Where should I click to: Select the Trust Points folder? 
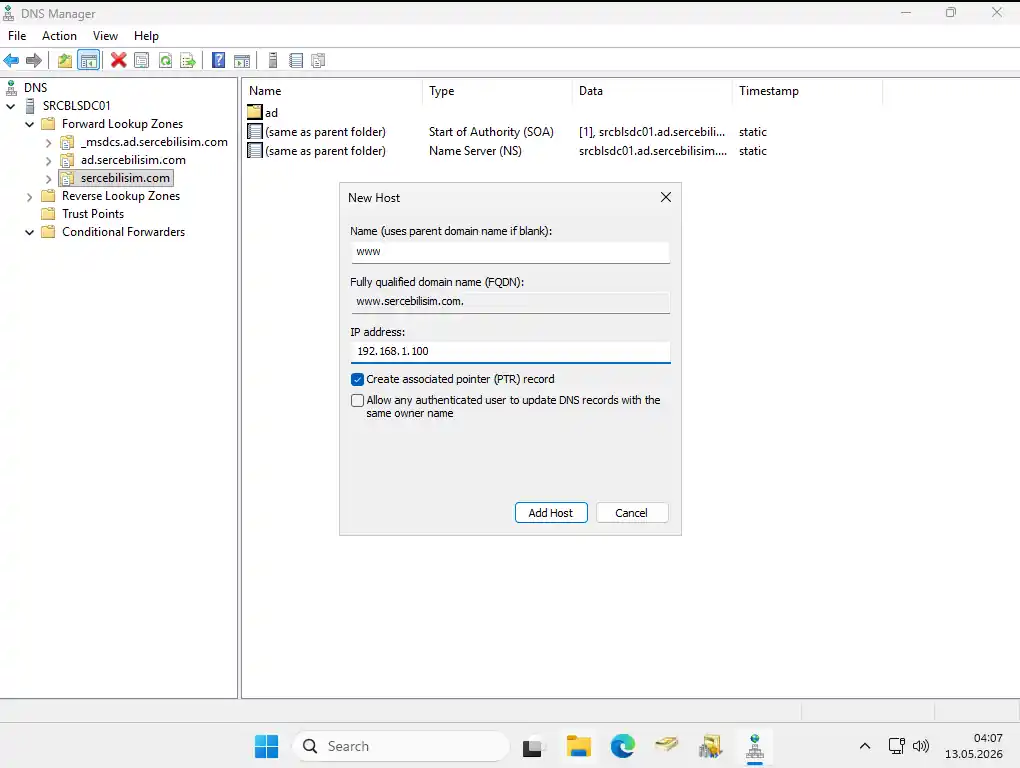click(92, 214)
